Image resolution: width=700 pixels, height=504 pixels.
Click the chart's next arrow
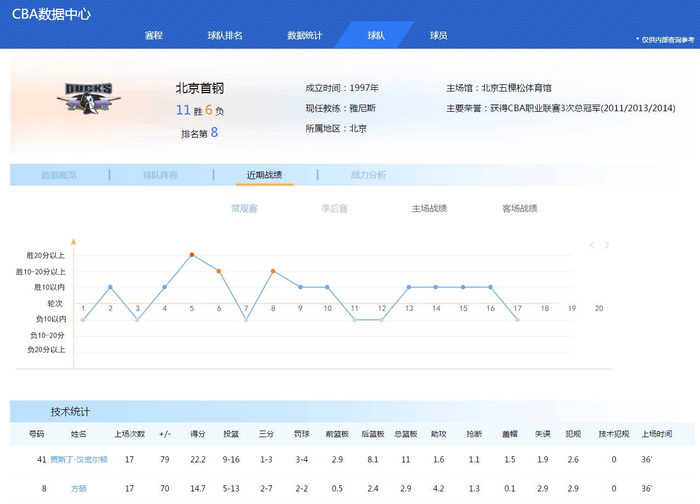(x=607, y=245)
